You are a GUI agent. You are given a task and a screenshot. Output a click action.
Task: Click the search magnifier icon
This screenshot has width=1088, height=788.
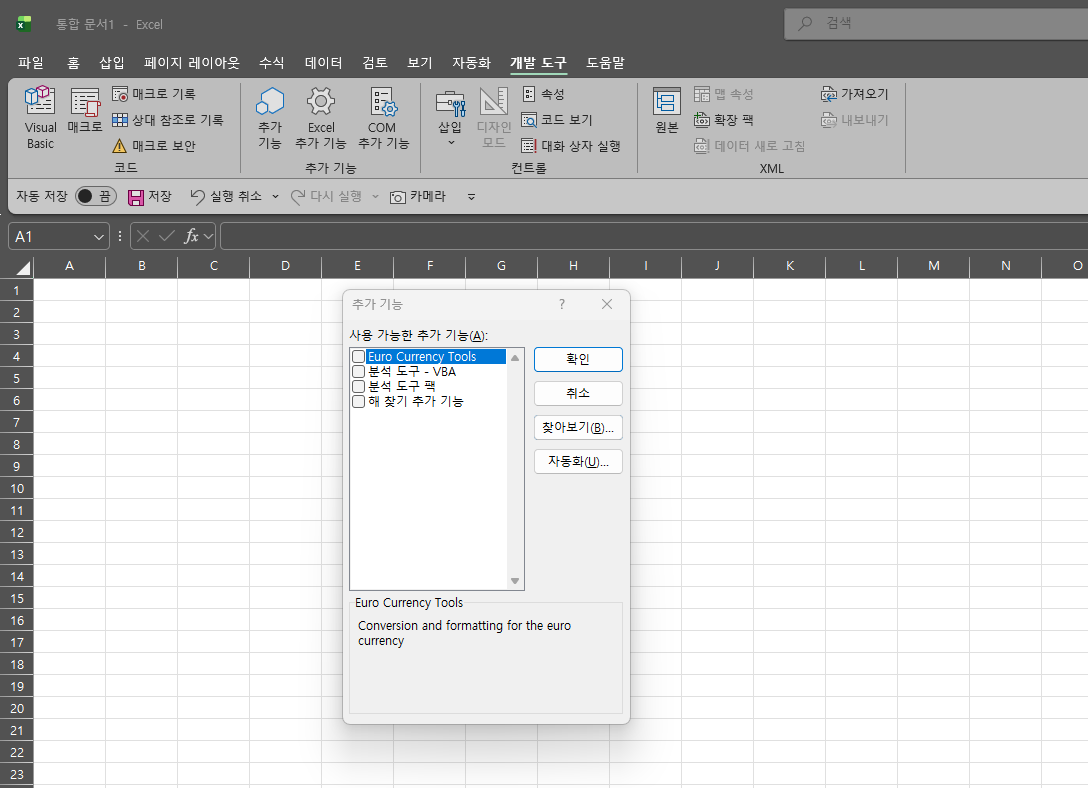click(805, 24)
